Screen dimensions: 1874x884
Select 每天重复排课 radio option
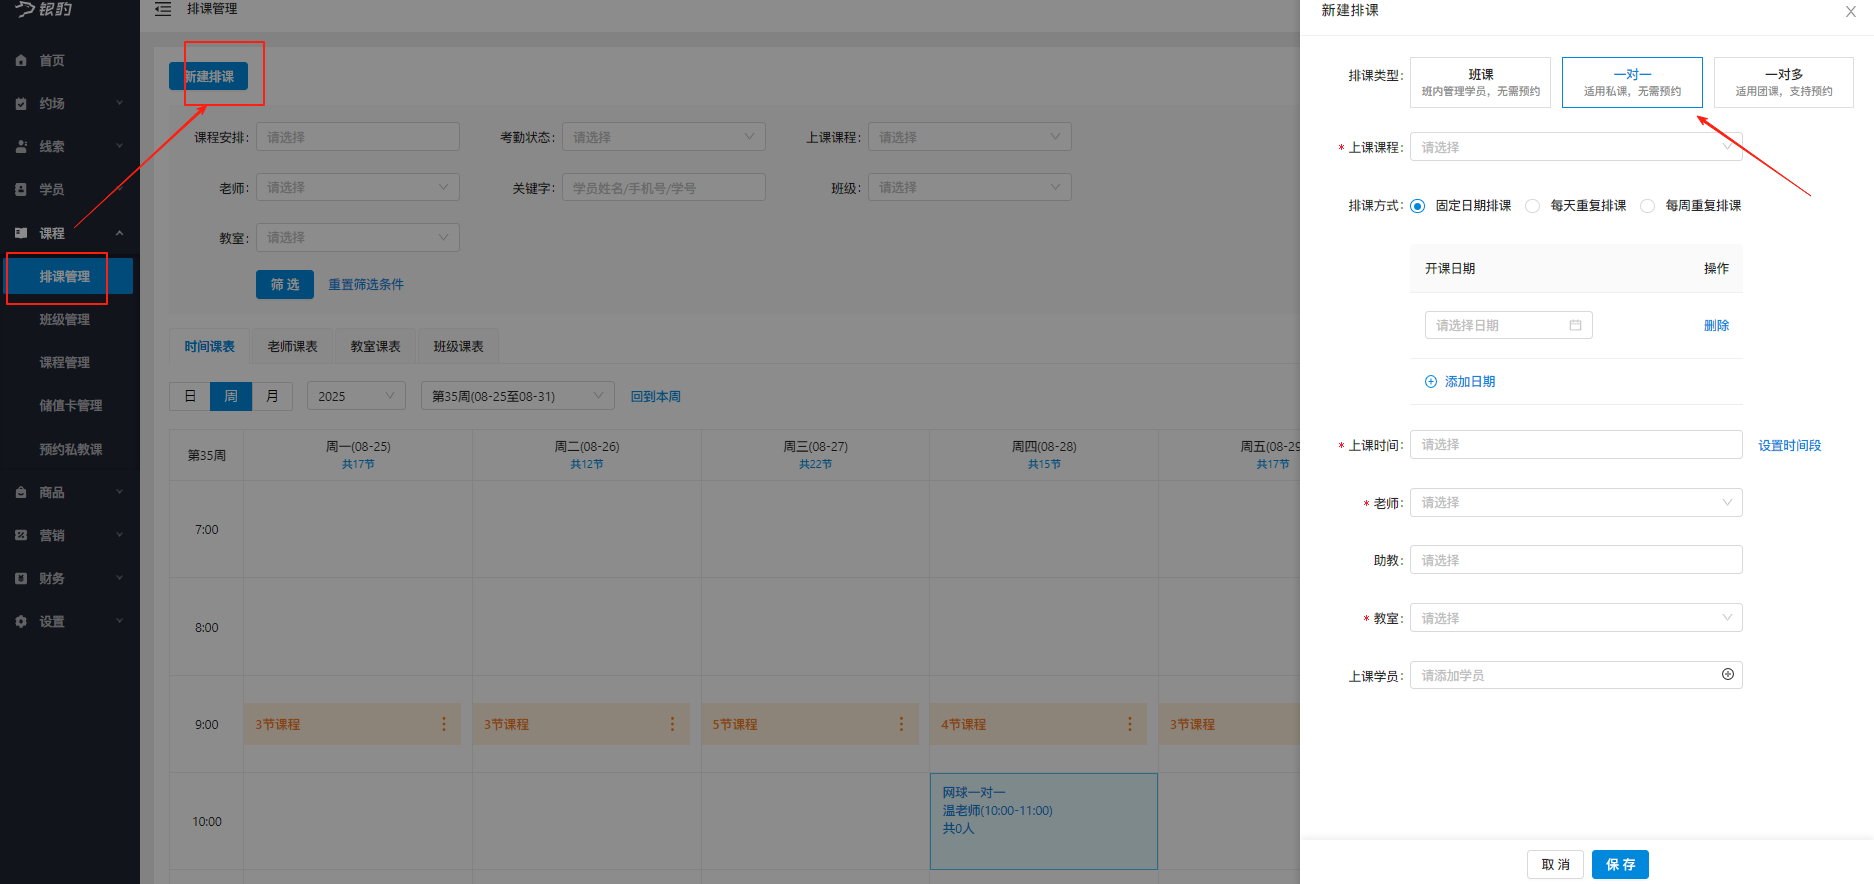(1532, 206)
